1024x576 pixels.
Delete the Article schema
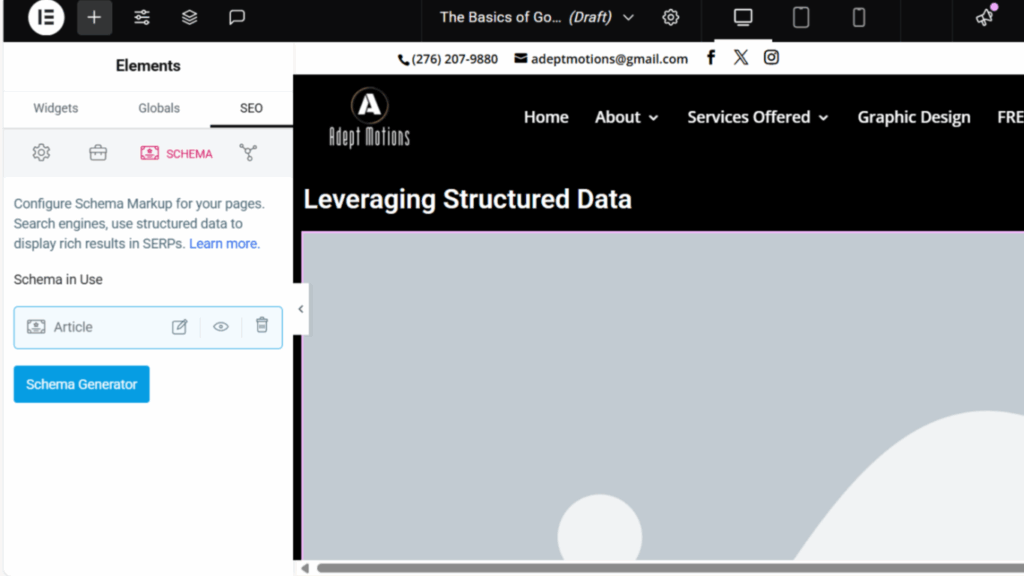click(x=262, y=326)
